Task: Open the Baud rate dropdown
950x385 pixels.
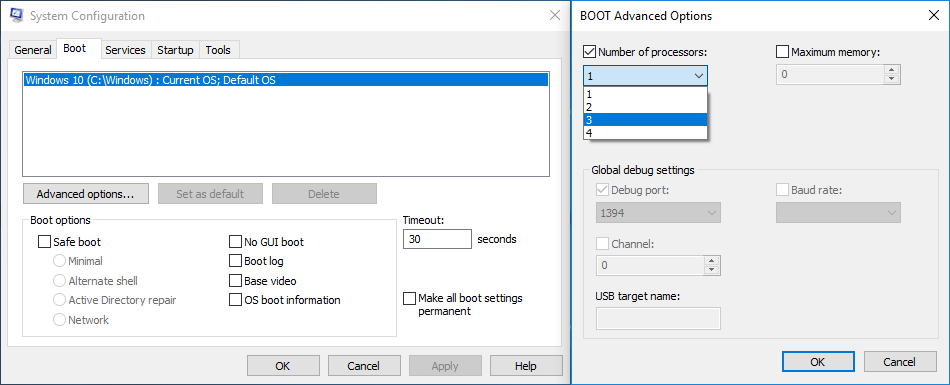Action: click(x=838, y=213)
